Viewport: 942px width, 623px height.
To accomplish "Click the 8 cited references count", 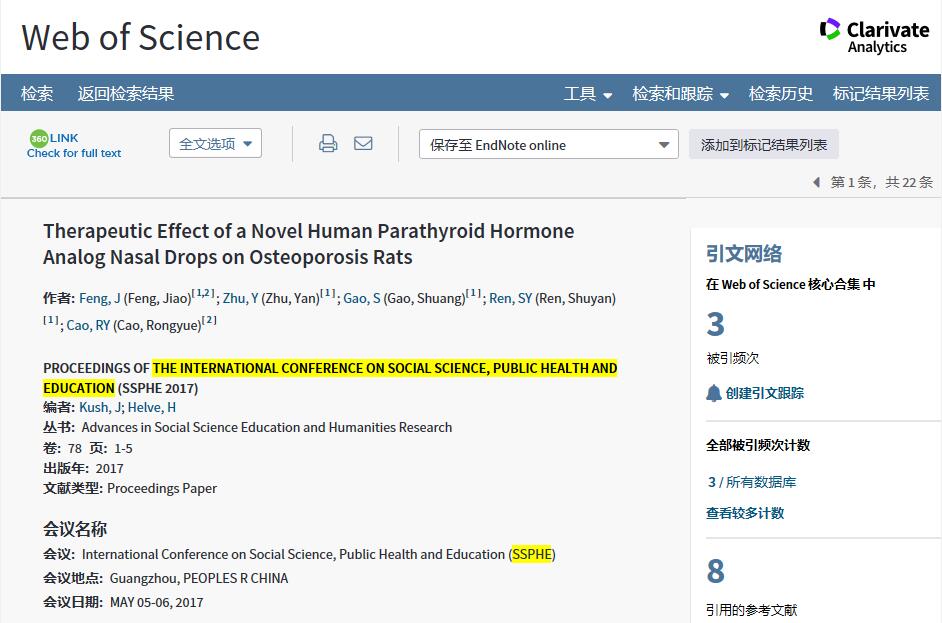I will click(x=716, y=571).
